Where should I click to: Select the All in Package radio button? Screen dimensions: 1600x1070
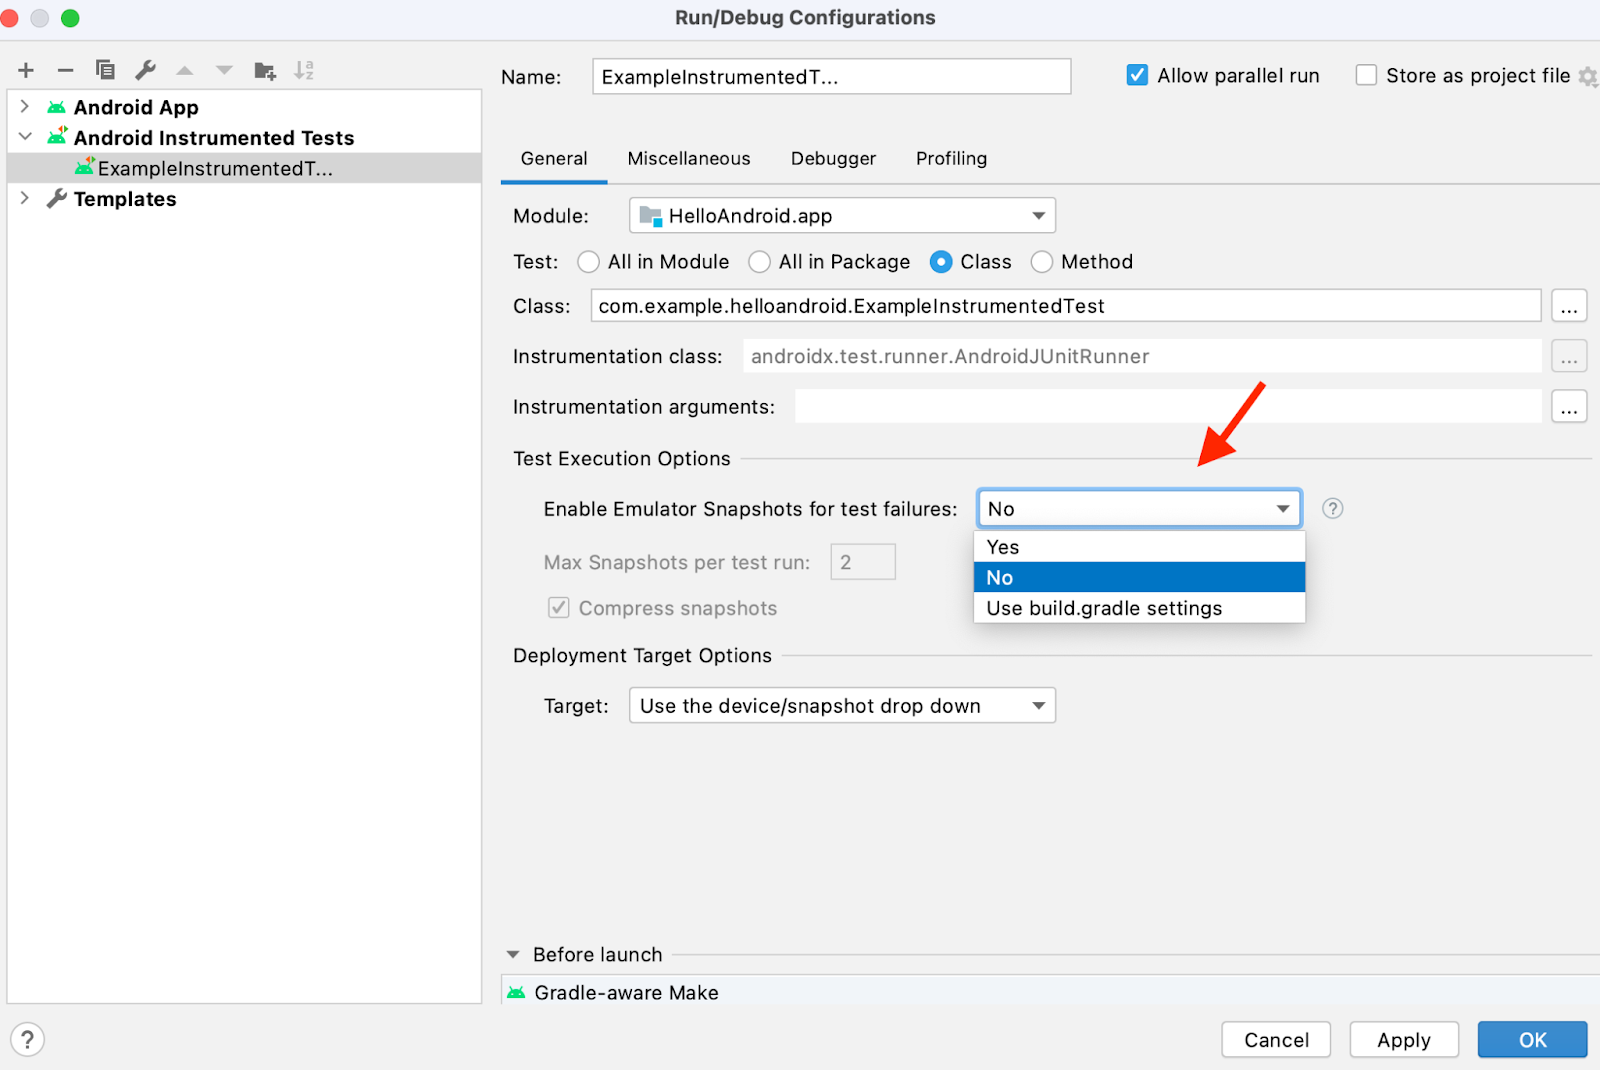[759, 262]
